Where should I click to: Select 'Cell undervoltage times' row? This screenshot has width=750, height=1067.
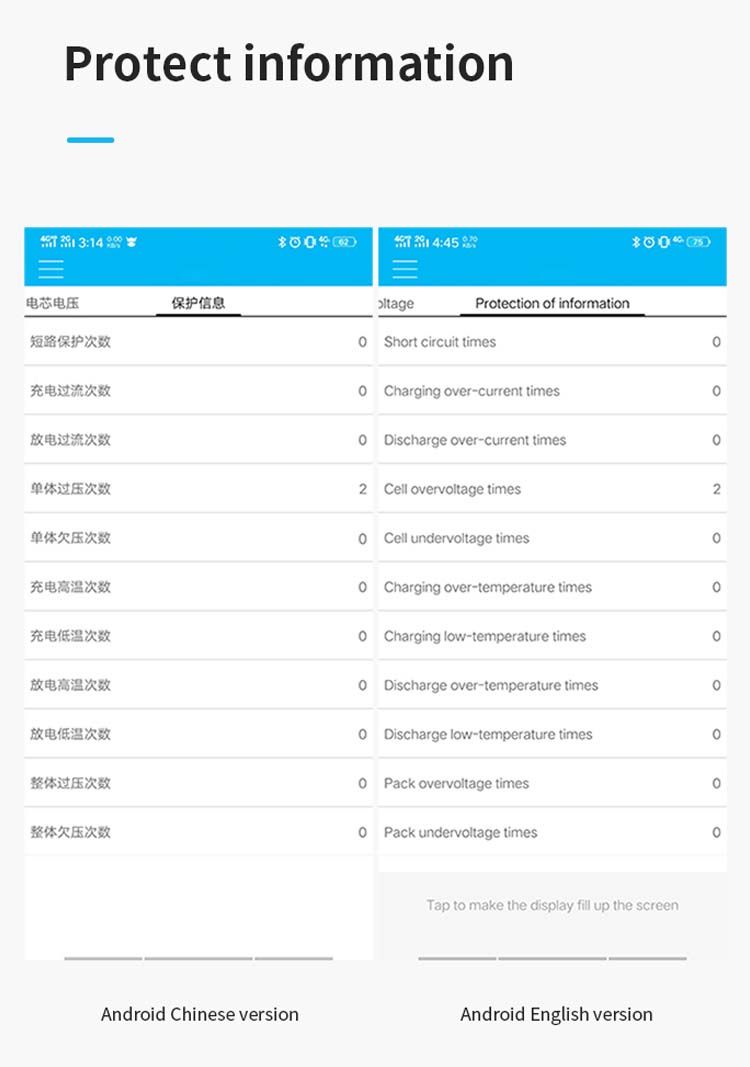pos(552,538)
